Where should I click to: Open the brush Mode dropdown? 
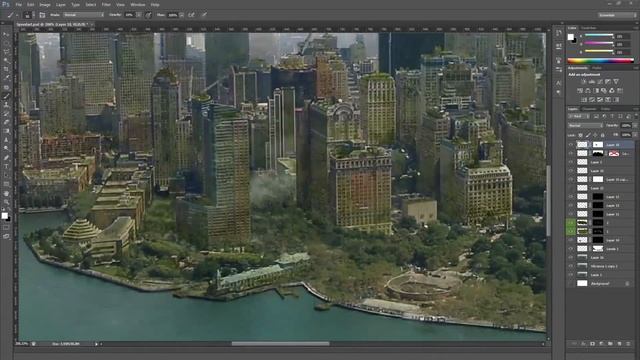pyautogui.click(x=84, y=15)
